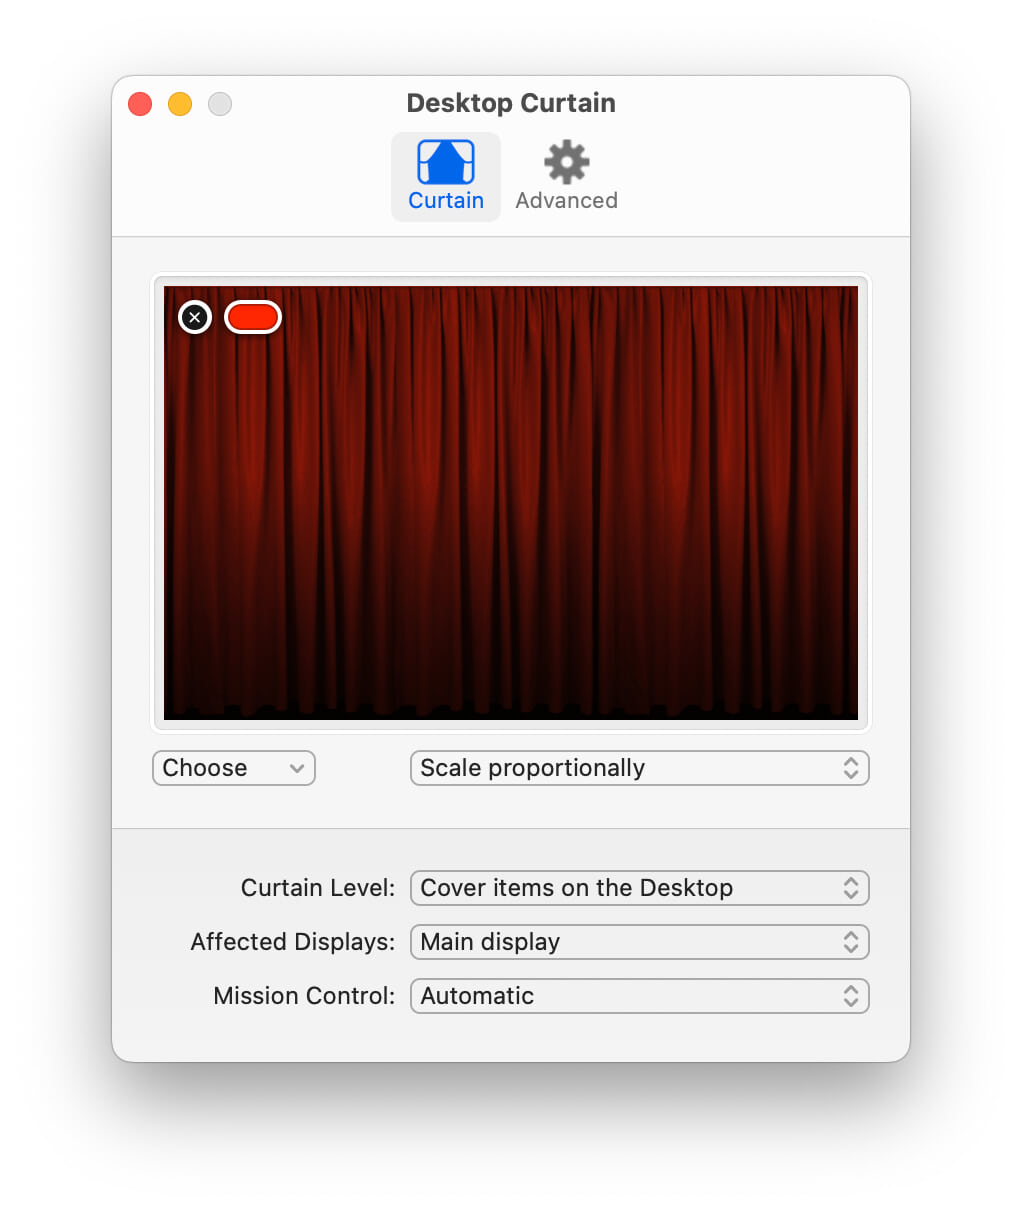Open the Curtain Level popup menu
This screenshot has width=1022, height=1210.
640,888
